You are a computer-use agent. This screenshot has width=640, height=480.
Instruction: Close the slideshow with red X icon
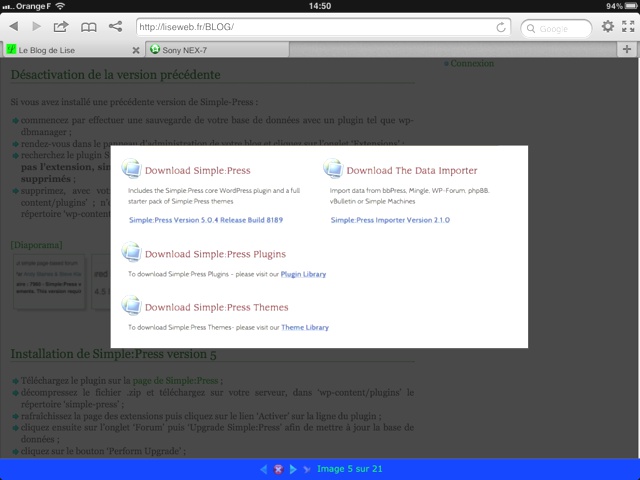click(278, 469)
